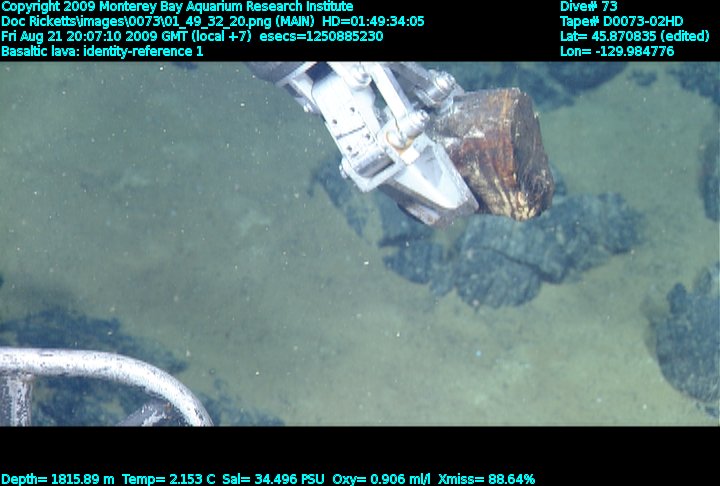The image size is (720, 486).
Task: Click the 'Tape# D0073-02HD' label
Action: pos(621,22)
